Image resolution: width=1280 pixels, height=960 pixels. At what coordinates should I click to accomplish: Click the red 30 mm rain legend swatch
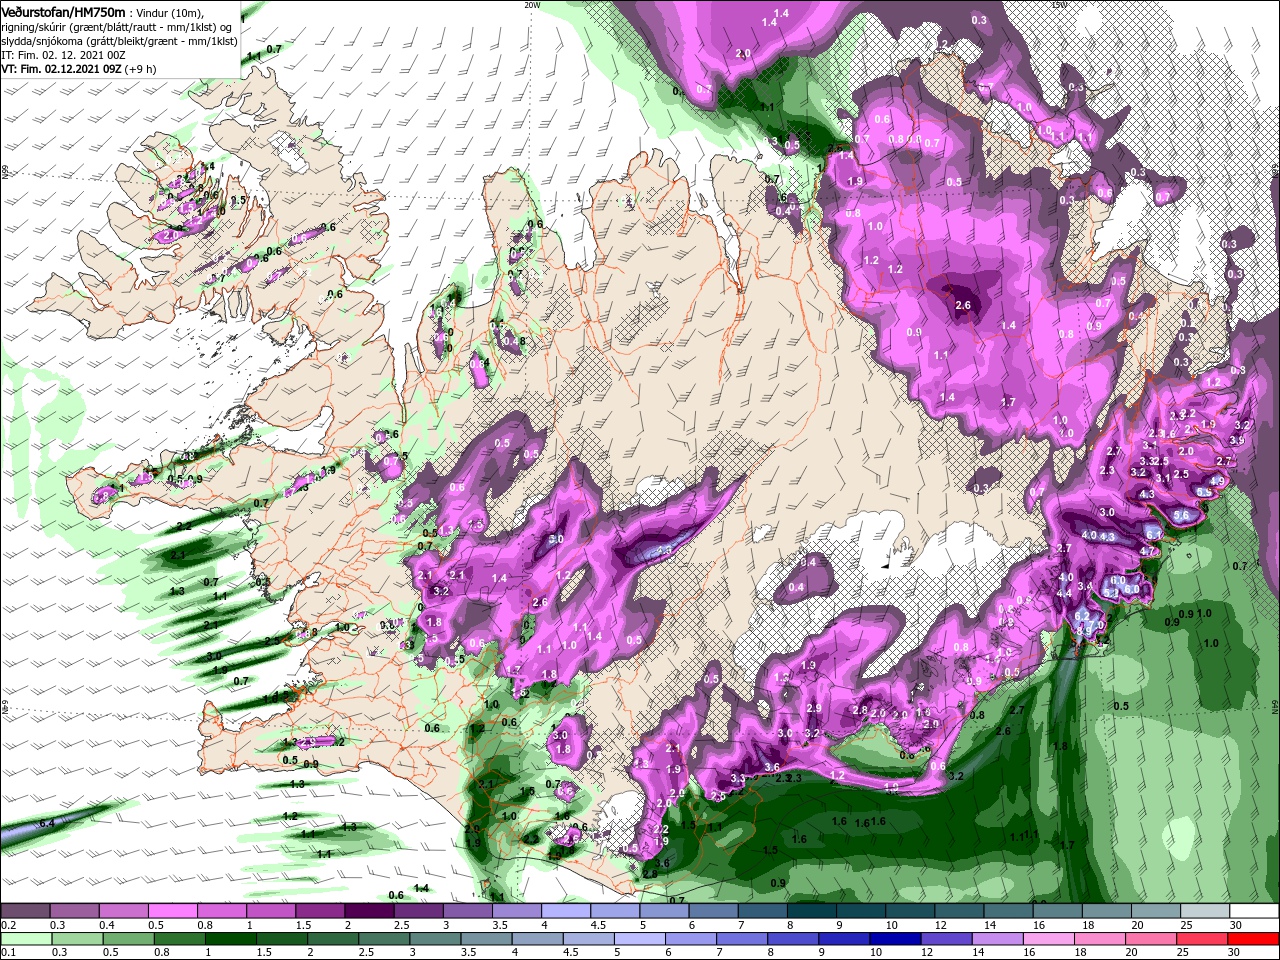[1255, 939]
